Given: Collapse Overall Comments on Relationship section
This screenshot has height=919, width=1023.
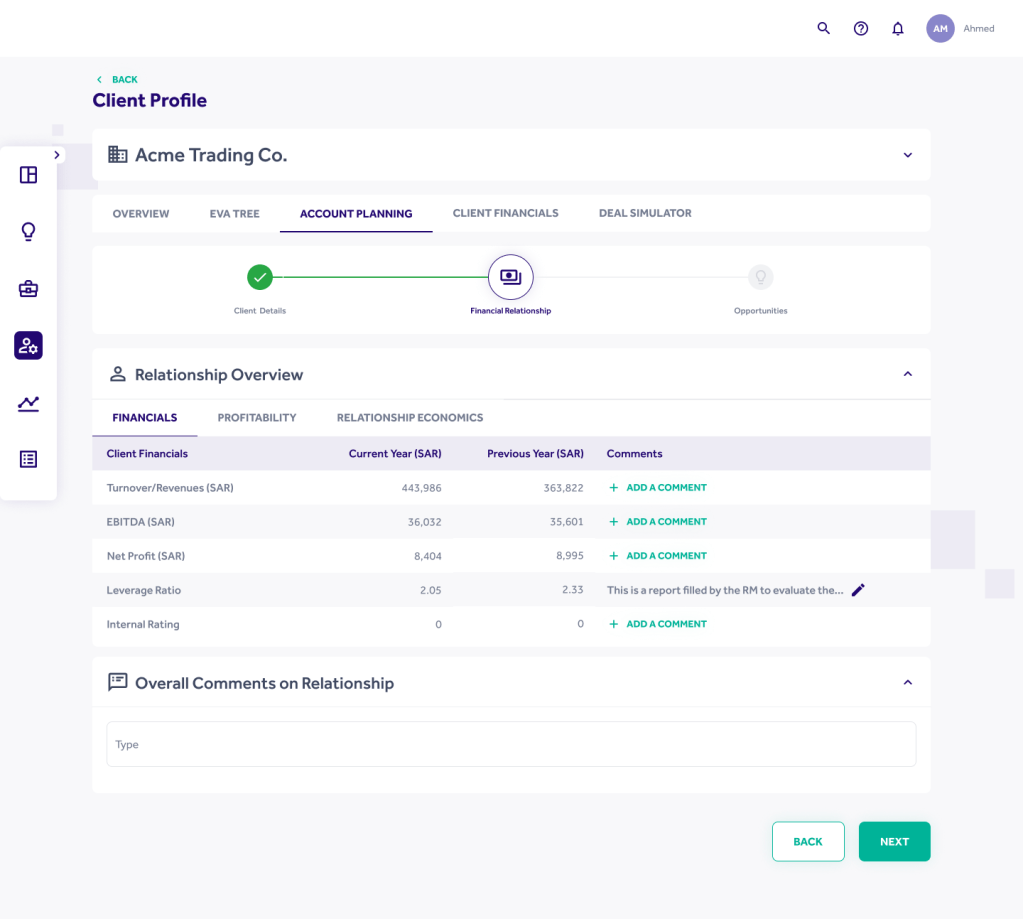Looking at the screenshot, I should (907, 683).
